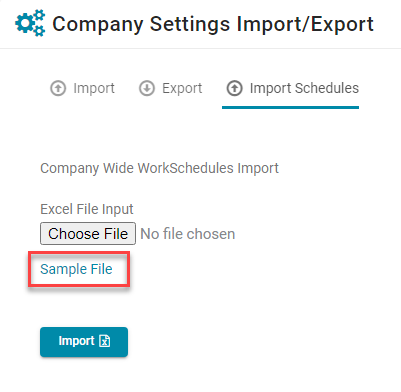Switch to the Import tab
Viewport: 401px width, 392px height.
point(82,88)
